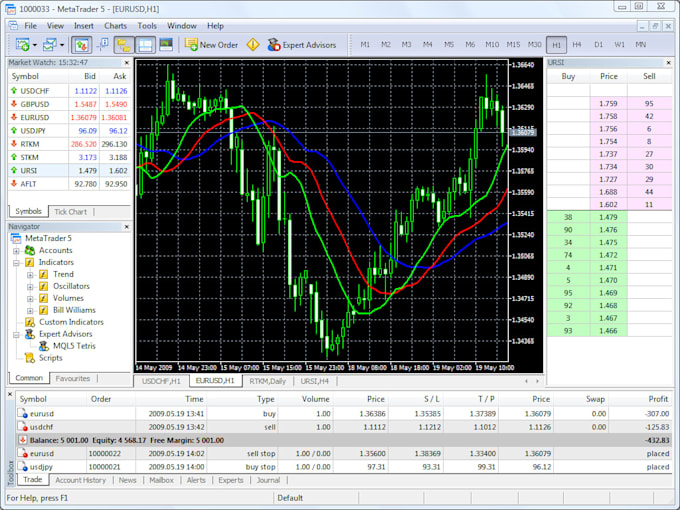Click the New Order button
Image resolution: width=680 pixels, height=510 pixels.
211,45
